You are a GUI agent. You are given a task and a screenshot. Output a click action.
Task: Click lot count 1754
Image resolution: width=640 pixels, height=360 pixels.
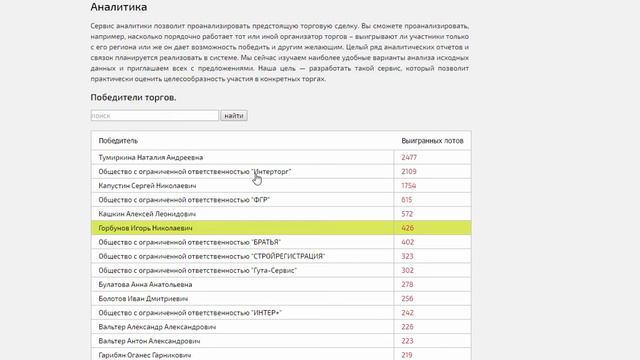click(409, 185)
